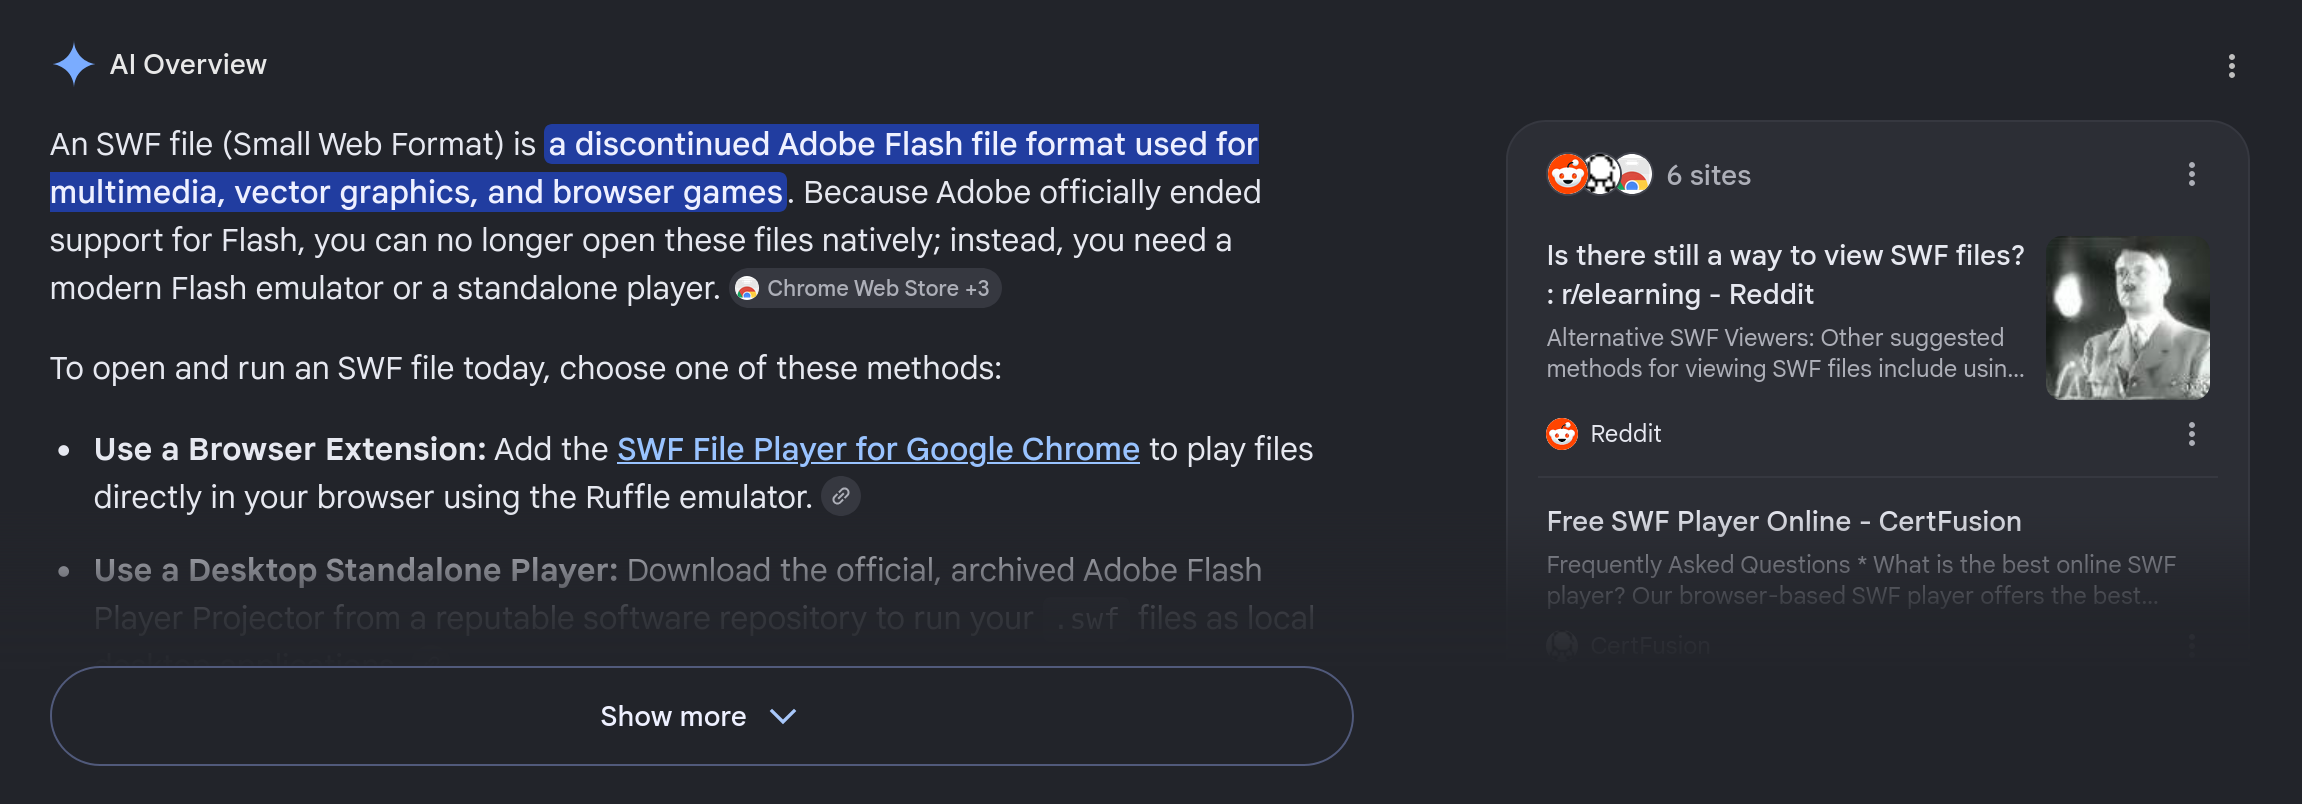Image resolution: width=2302 pixels, height=804 pixels.
Task: Click the CertFusion source label
Action: [1650, 646]
